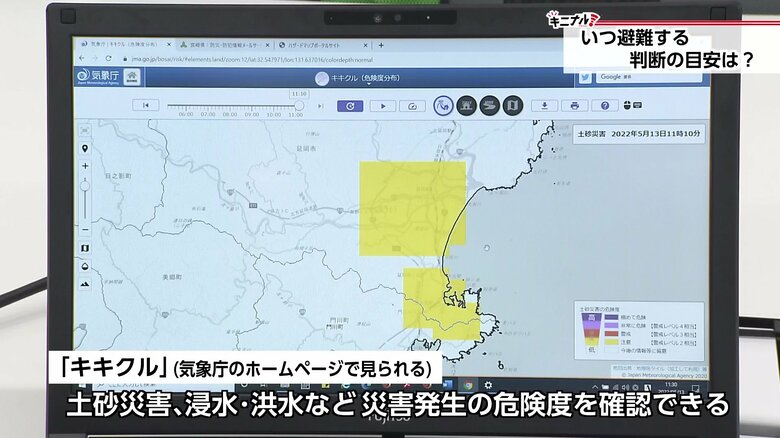Screen dimensions: 780x438
Task: Step timeline forward one frame
Action: tap(320, 106)
